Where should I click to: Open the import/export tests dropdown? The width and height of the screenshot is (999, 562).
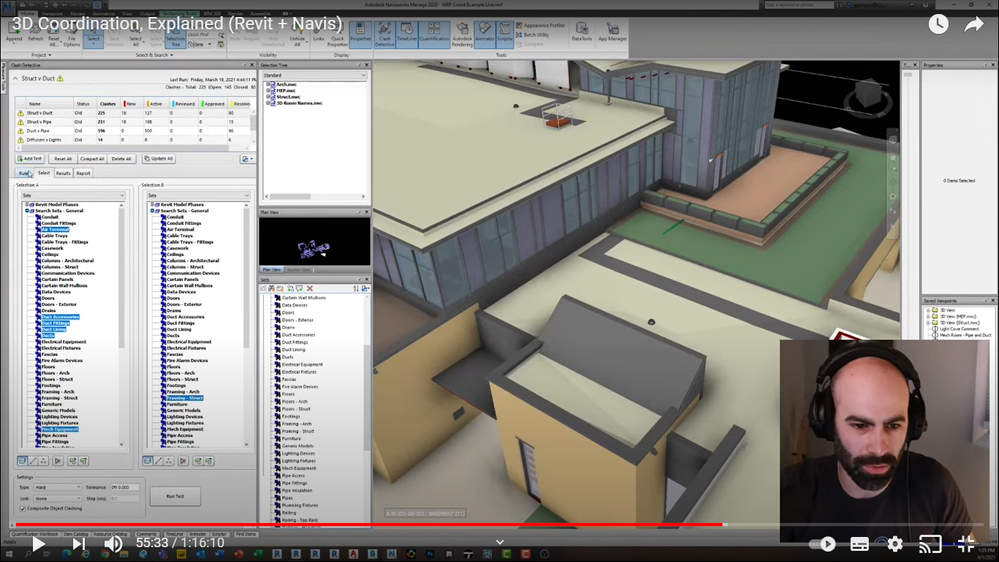coord(247,159)
